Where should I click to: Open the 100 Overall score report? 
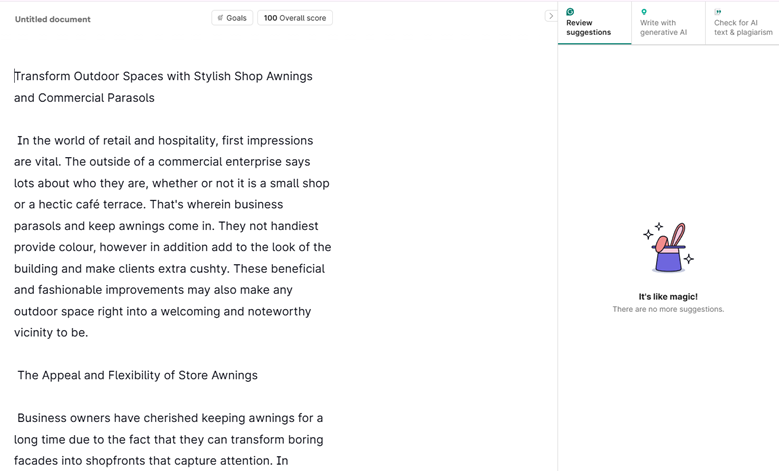(295, 18)
